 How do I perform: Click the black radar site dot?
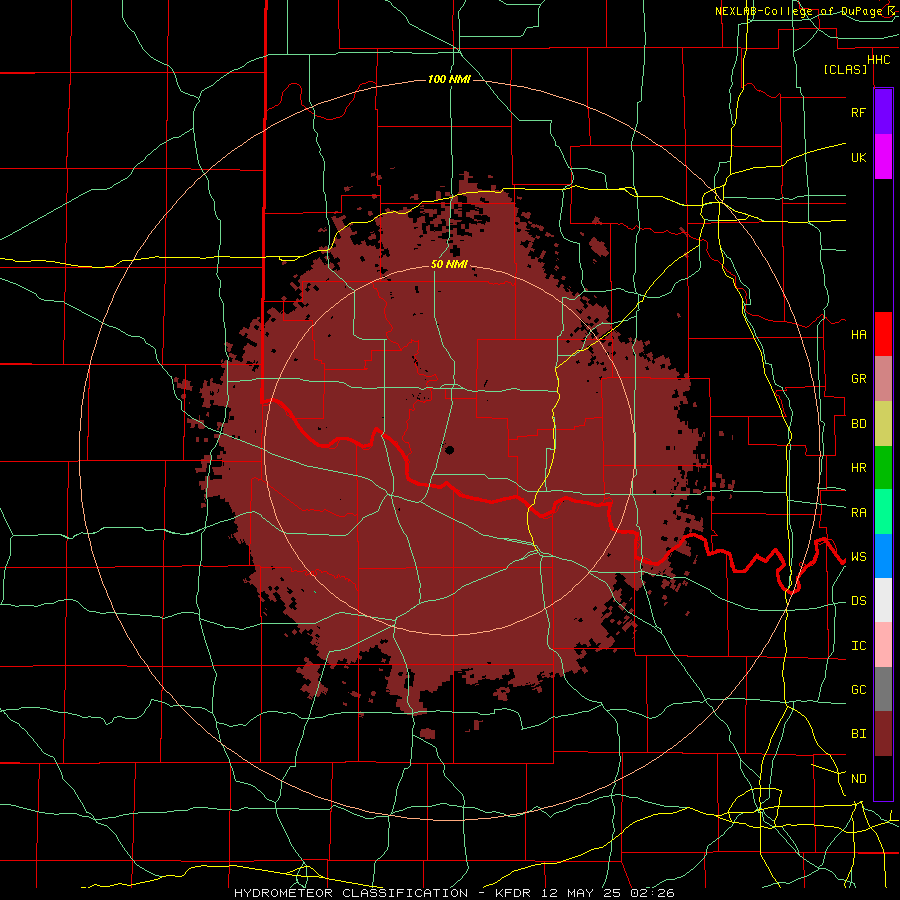tap(449, 449)
